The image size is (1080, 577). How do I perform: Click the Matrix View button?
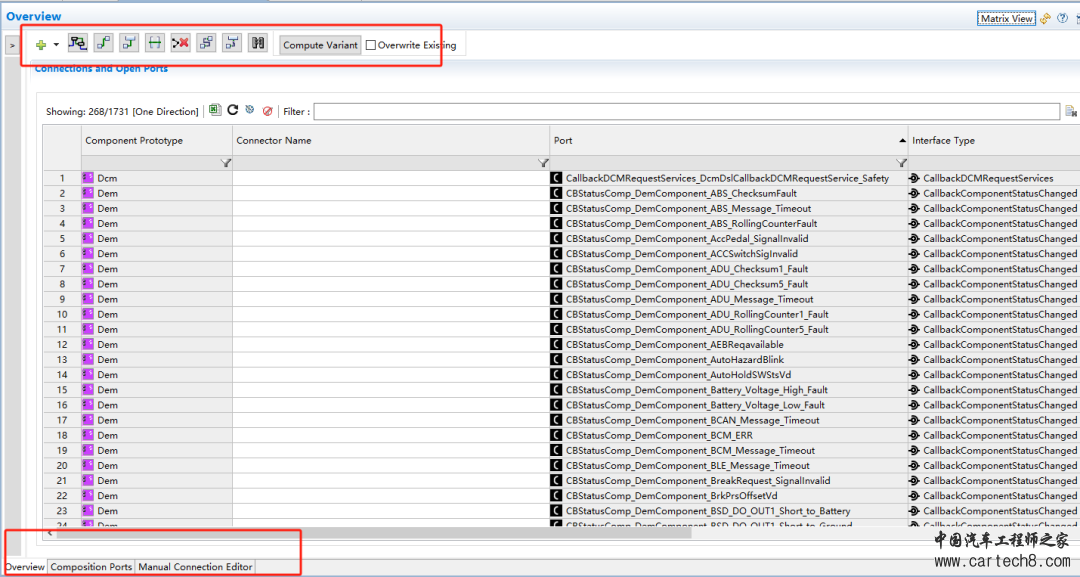click(1006, 19)
